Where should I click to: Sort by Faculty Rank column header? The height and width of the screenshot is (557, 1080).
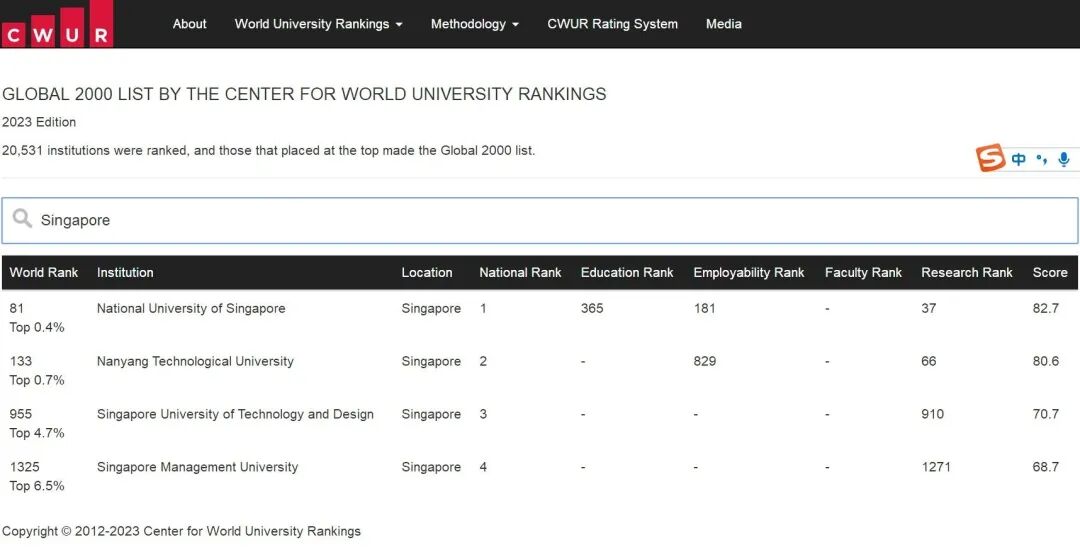point(863,273)
